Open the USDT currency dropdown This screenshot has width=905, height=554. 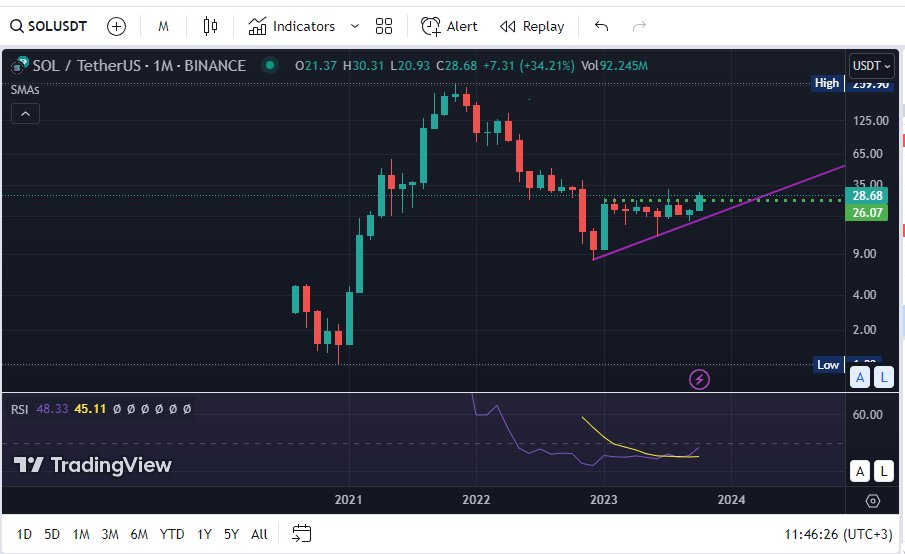pos(872,66)
